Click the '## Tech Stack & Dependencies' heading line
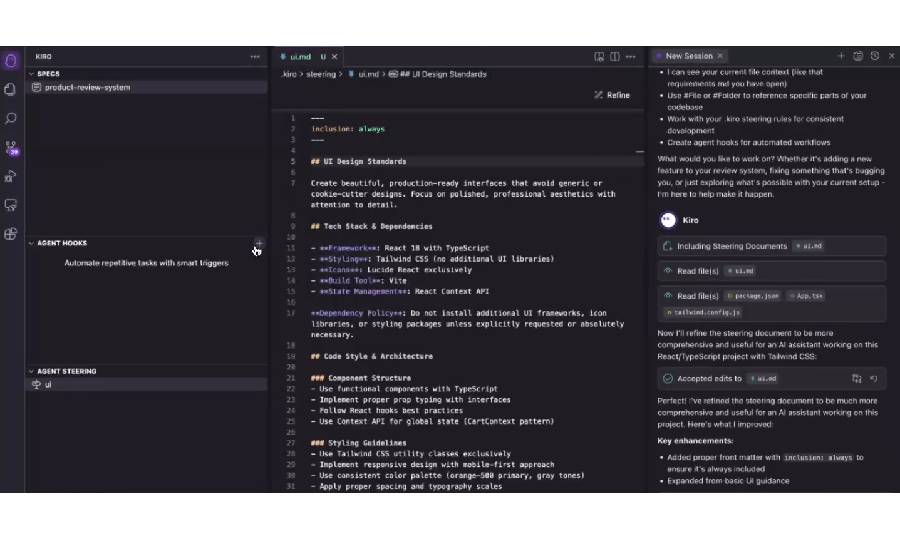This screenshot has height=540, width=900. pyautogui.click(x=372, y=227)
